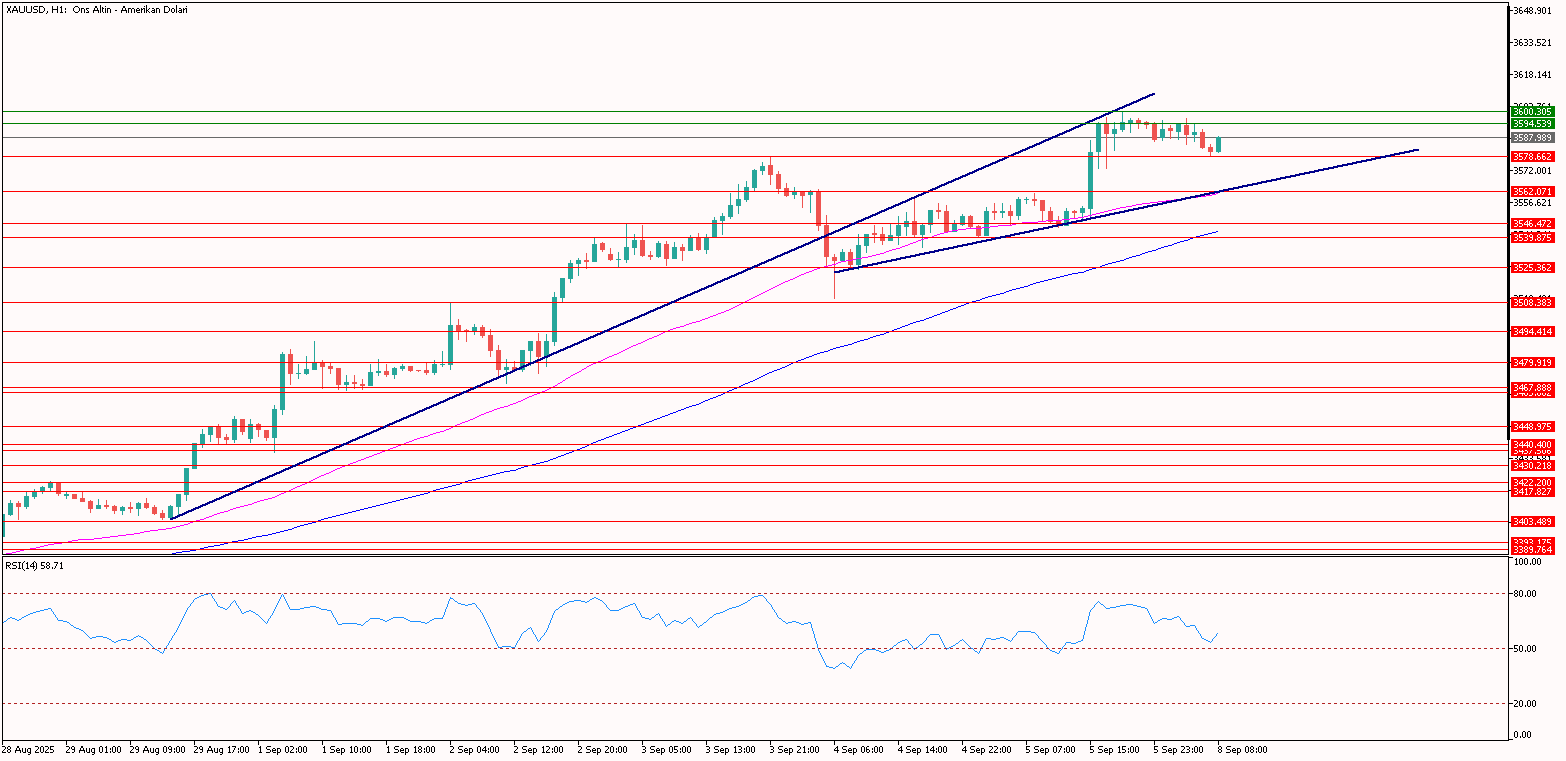Click the 3 Sep 21:00 time label
This screenshot has width=1566, height=761.
pos(796,749)
